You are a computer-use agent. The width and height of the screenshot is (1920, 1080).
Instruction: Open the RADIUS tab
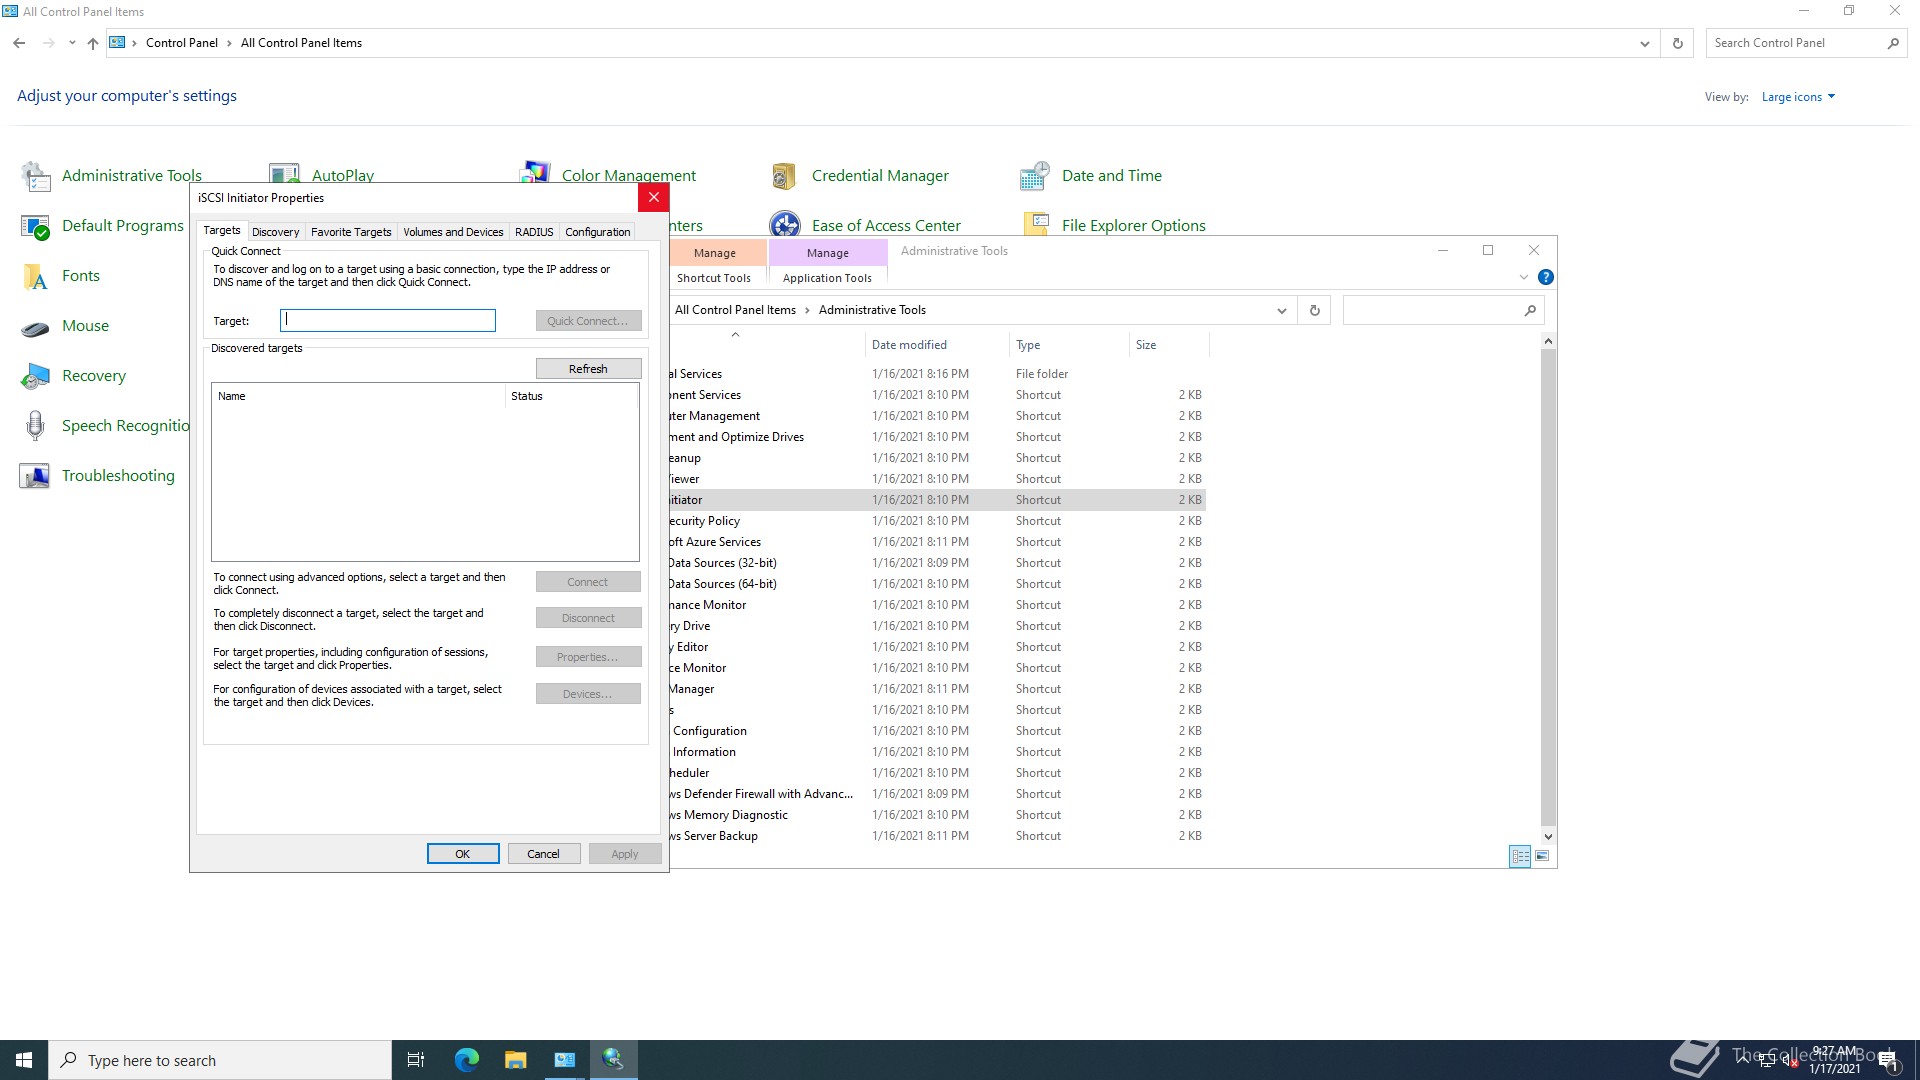534,232
